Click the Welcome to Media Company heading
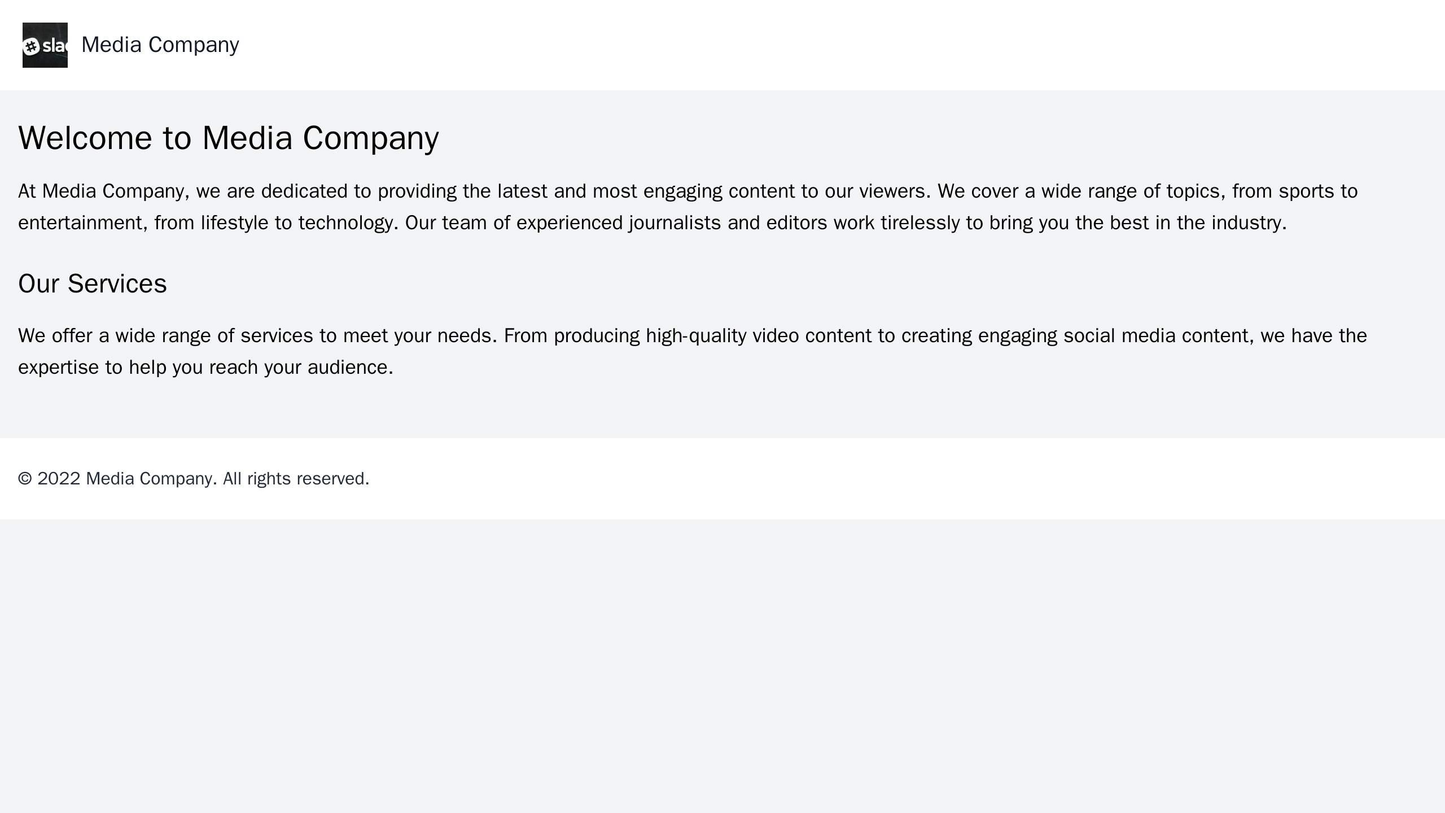 tap(228, 138)
